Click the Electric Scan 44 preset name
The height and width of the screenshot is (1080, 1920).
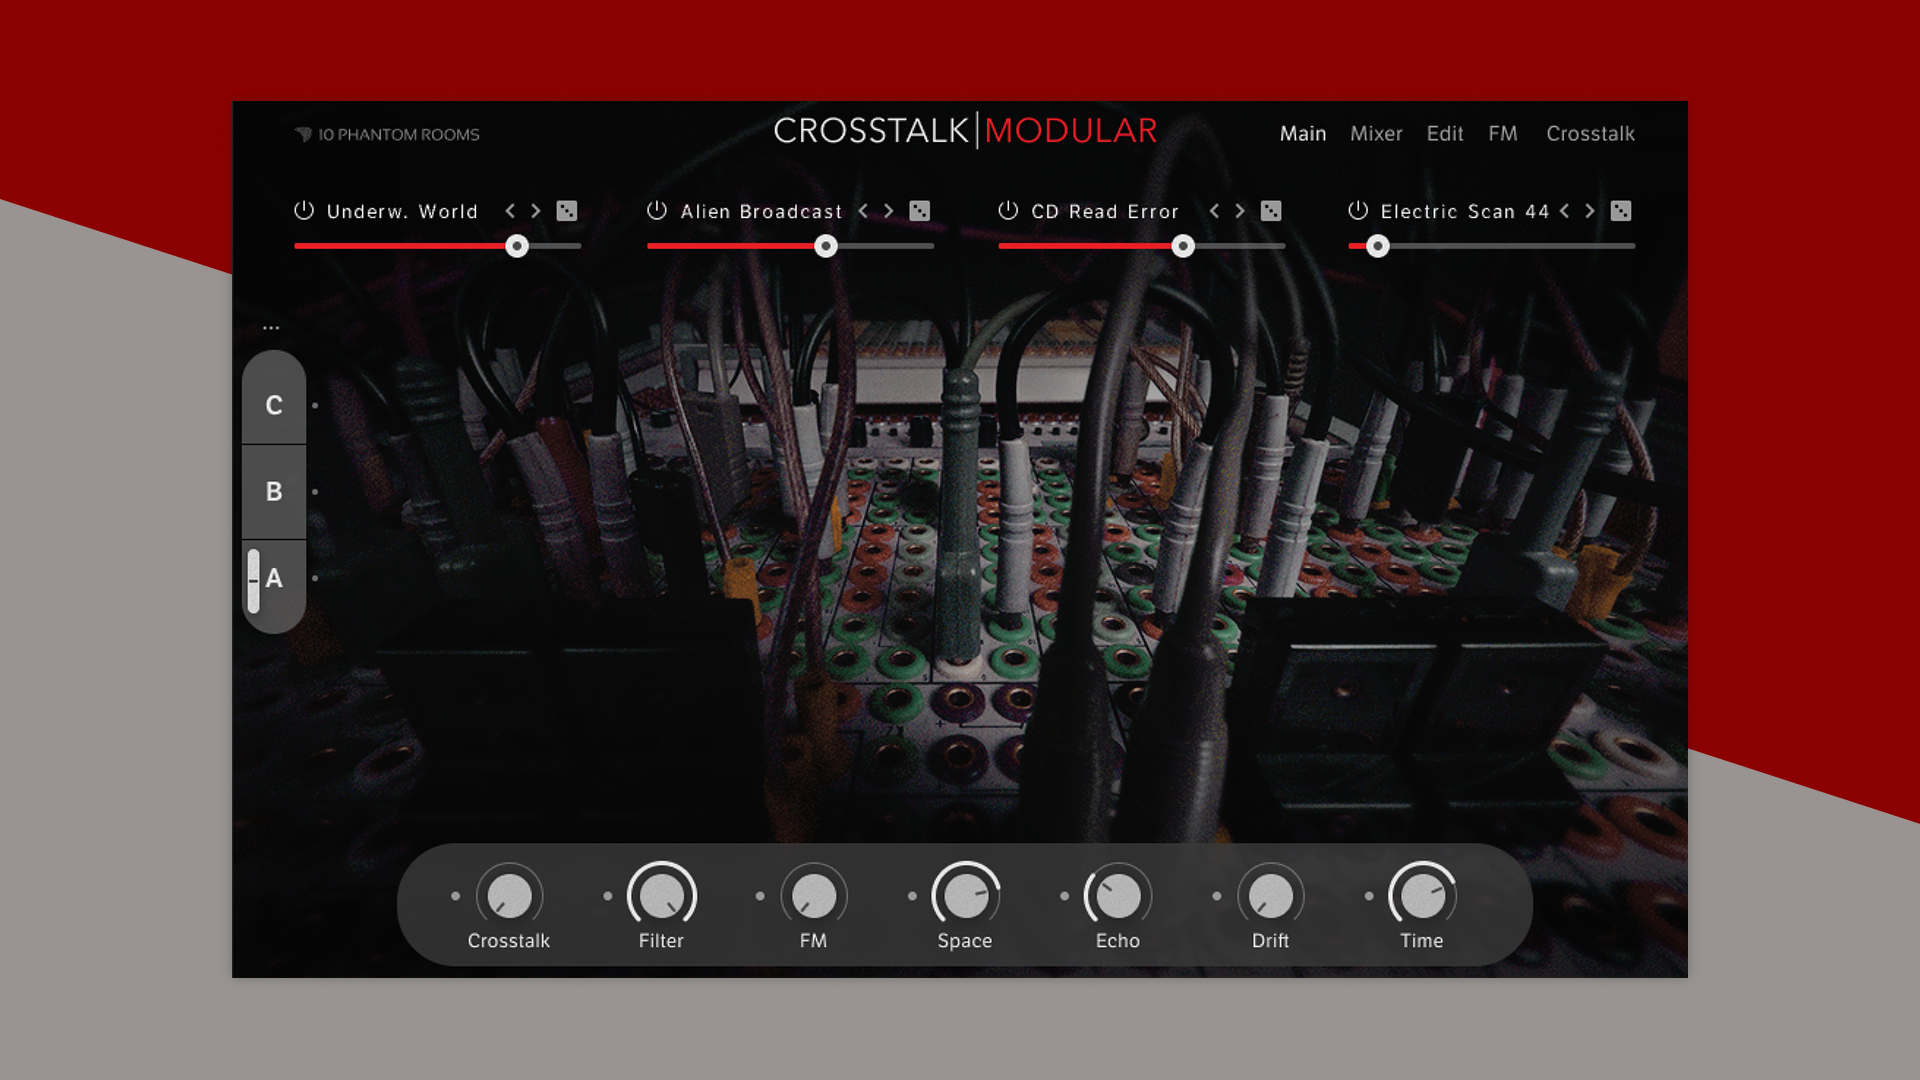coord(1464,211)
